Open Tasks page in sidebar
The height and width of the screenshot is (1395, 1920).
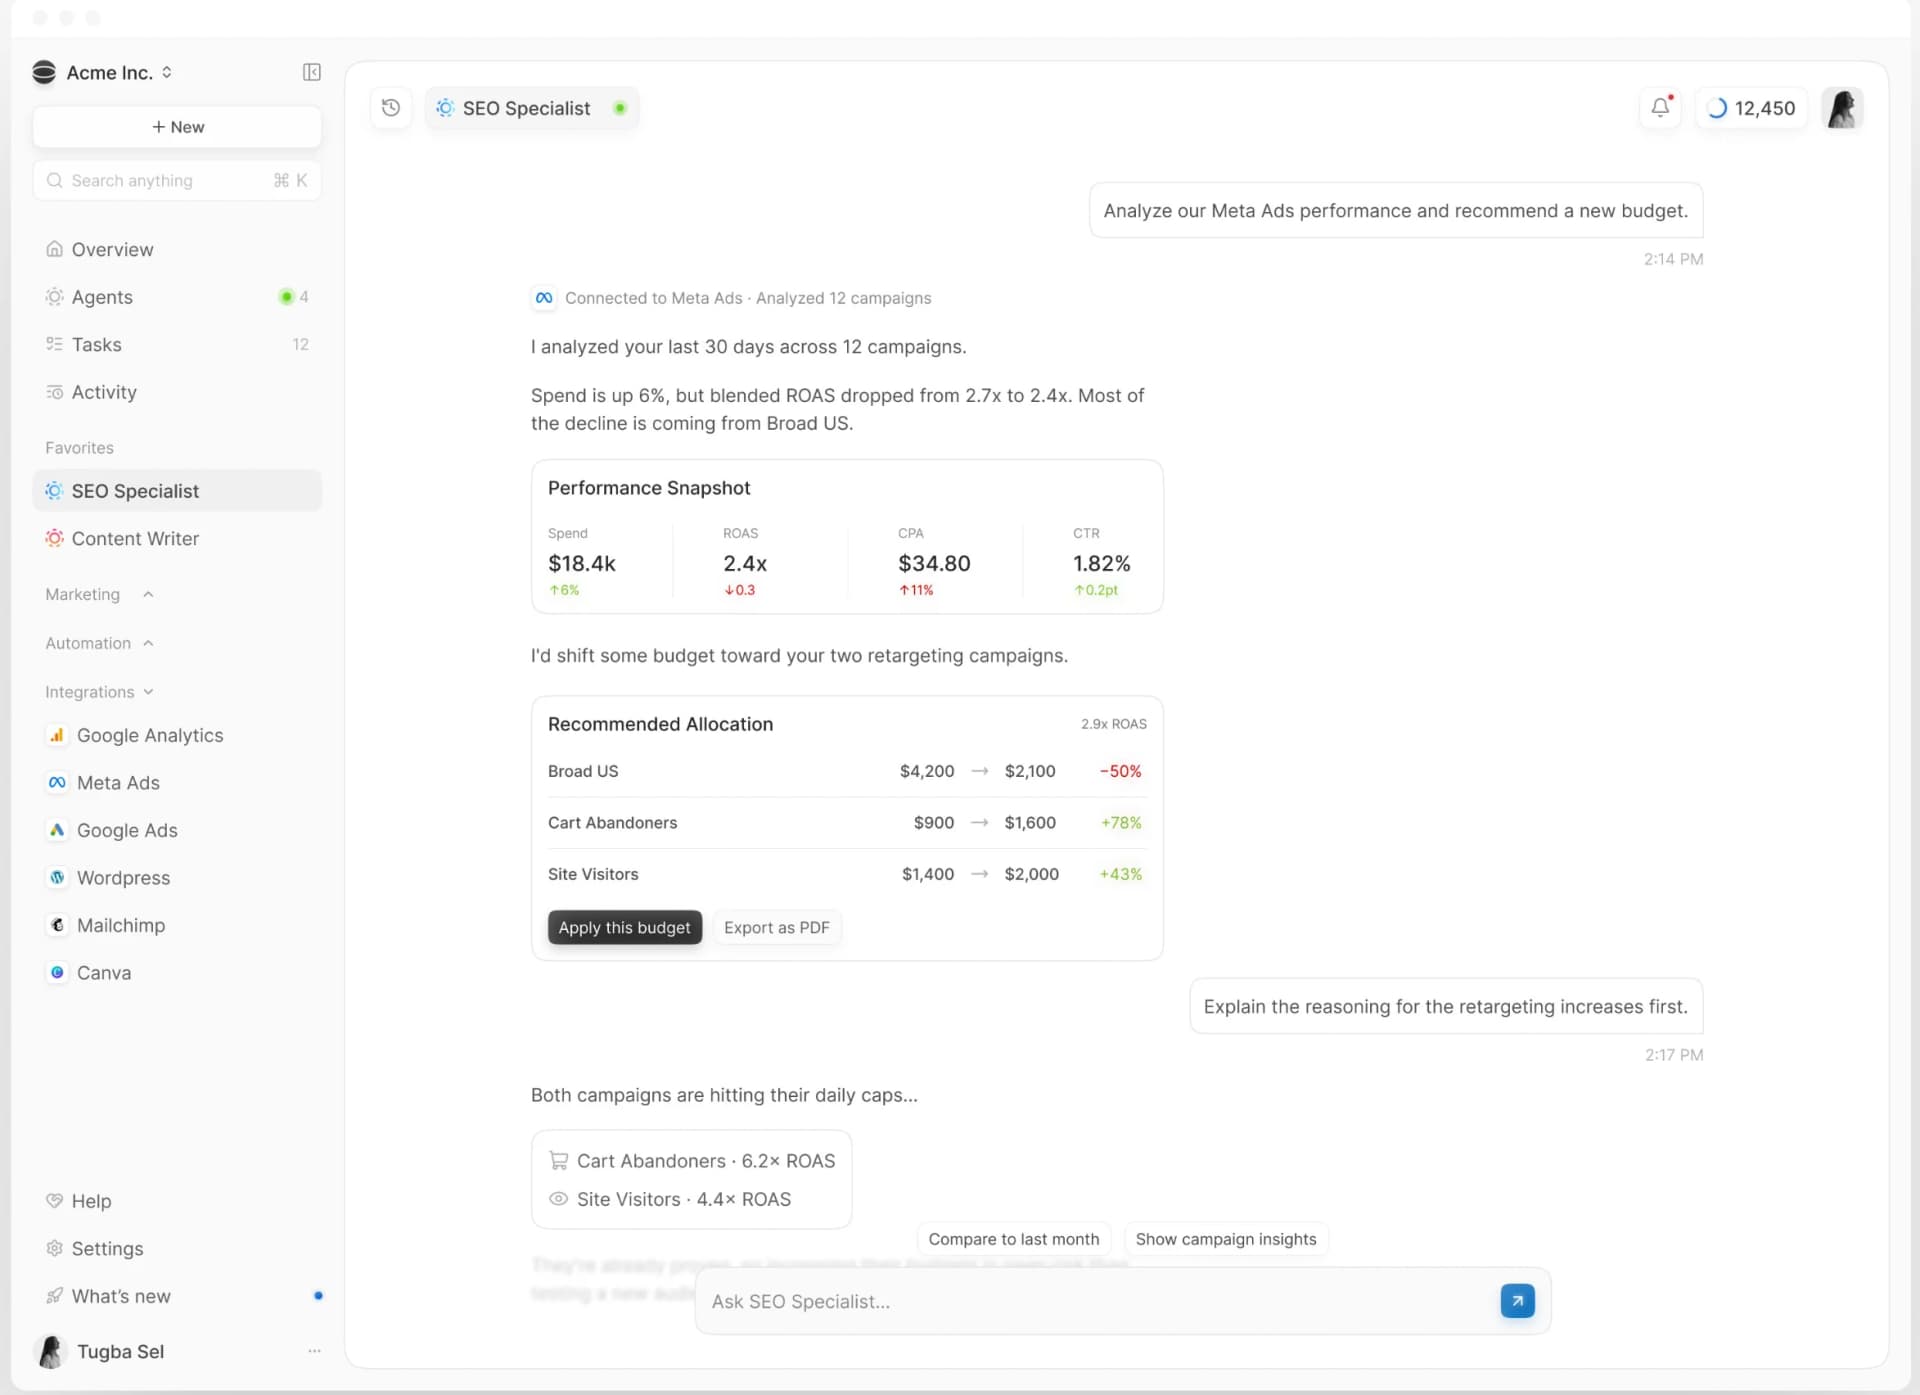coord(177,344)
